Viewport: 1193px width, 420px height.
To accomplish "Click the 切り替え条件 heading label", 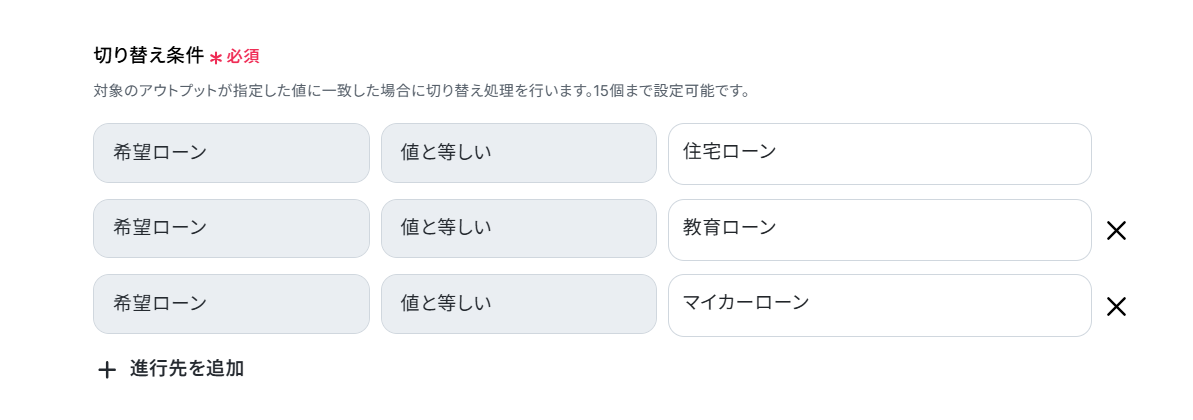I will click(x=148, y=55).
